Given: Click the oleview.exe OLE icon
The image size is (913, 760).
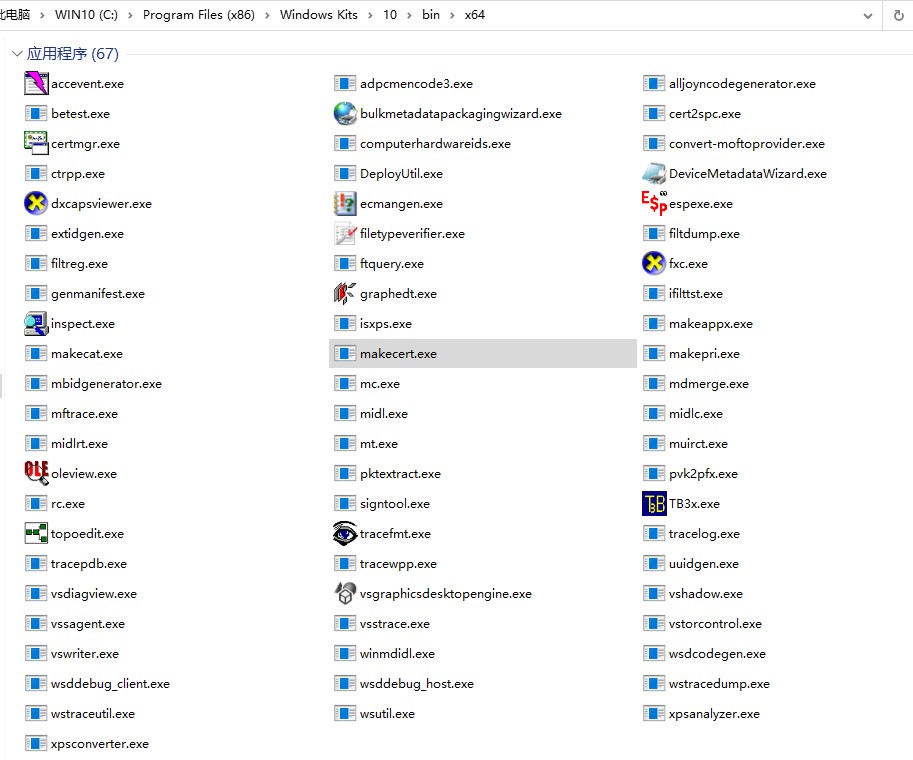Looking at the screenshot, I should 36,474.
